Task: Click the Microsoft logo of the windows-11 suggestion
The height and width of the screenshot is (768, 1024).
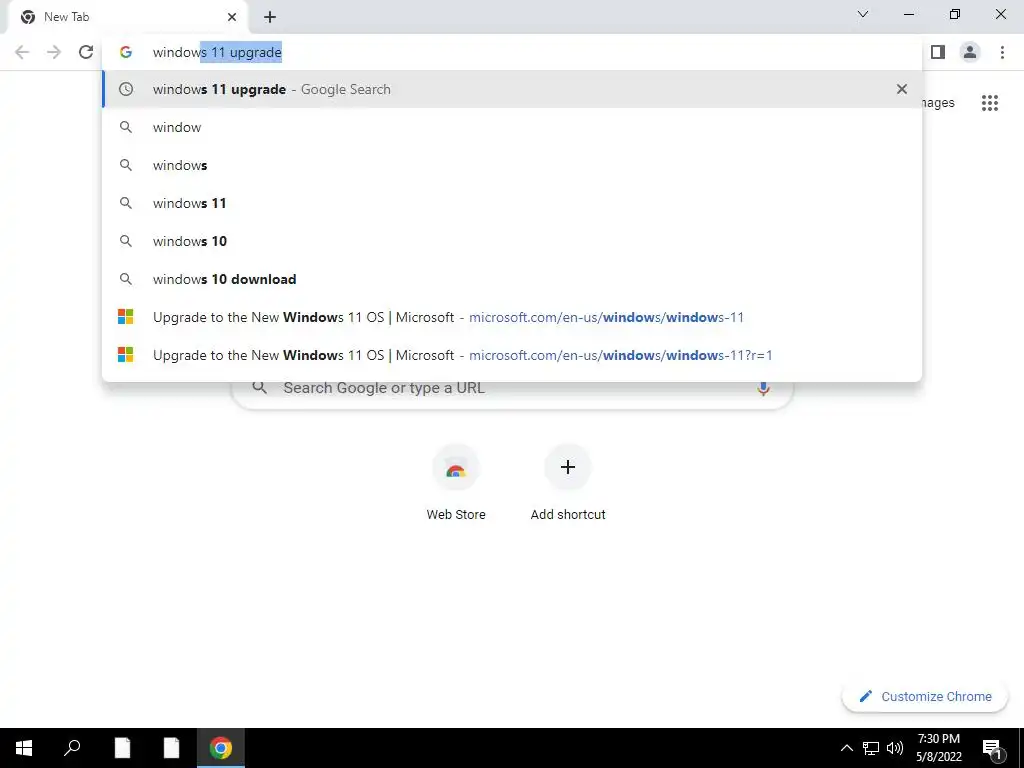Action: 125,317
